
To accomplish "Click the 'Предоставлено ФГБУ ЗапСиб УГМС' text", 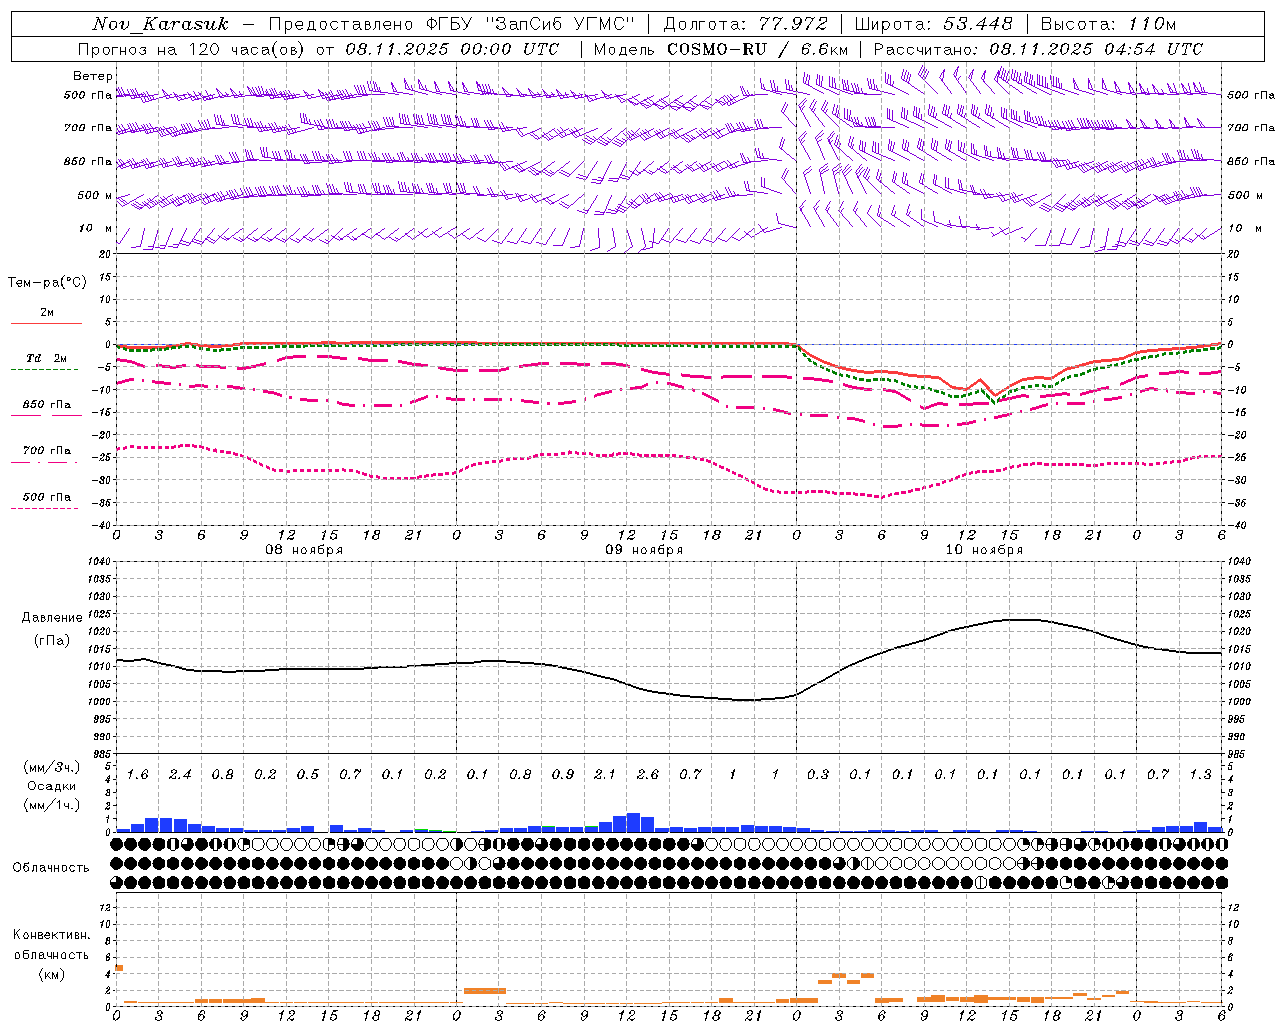I will (x=452, y=24).
